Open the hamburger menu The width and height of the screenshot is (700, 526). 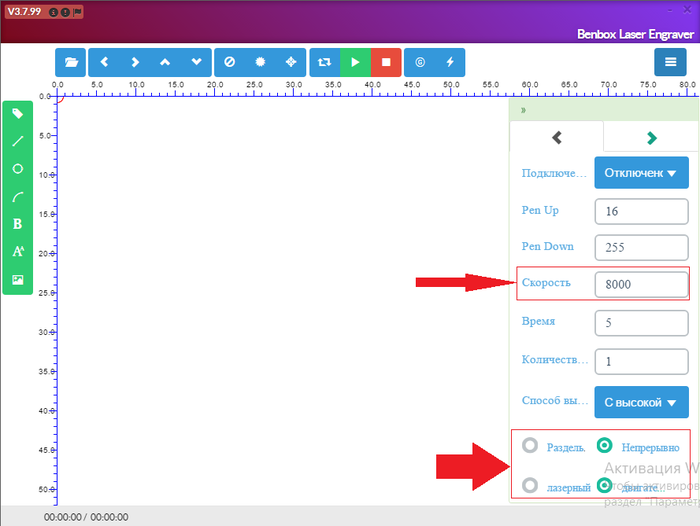[670, 62]
